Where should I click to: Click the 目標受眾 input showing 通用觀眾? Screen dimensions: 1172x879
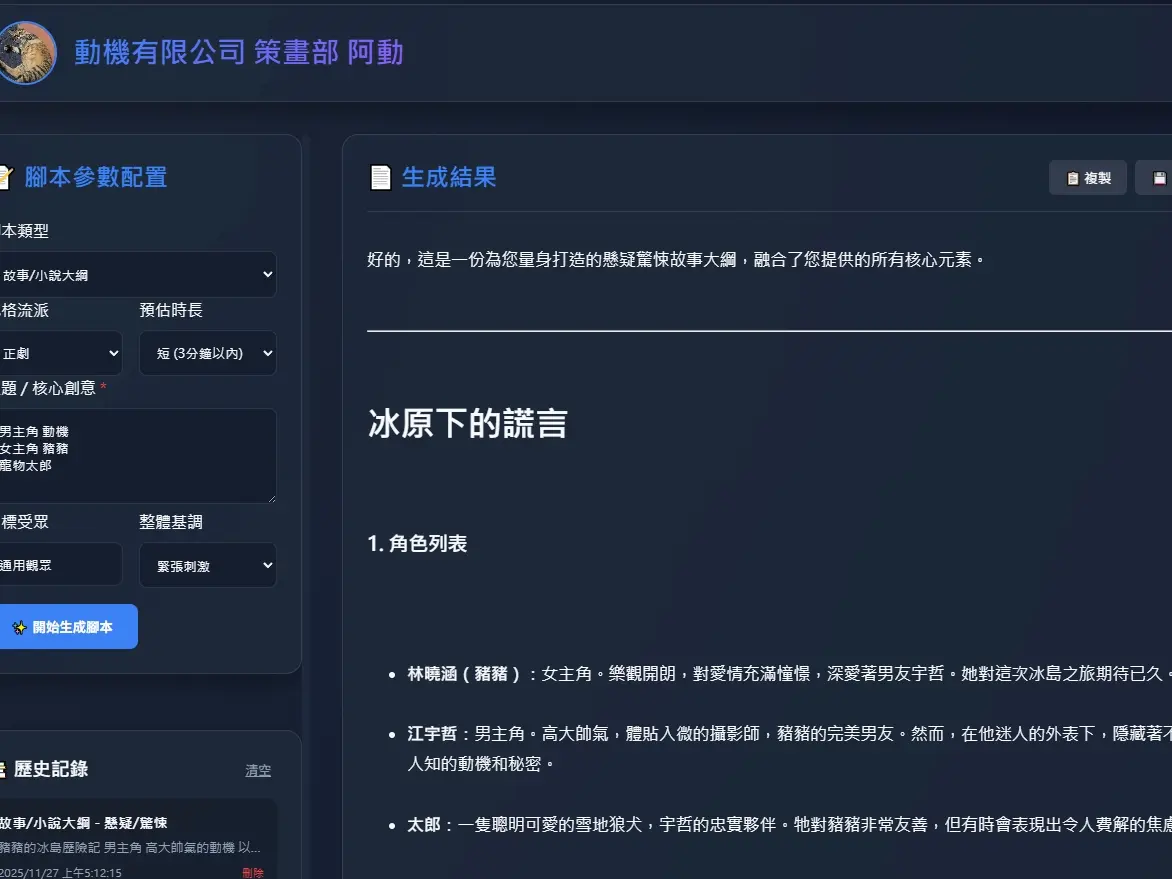coord(60,564)
